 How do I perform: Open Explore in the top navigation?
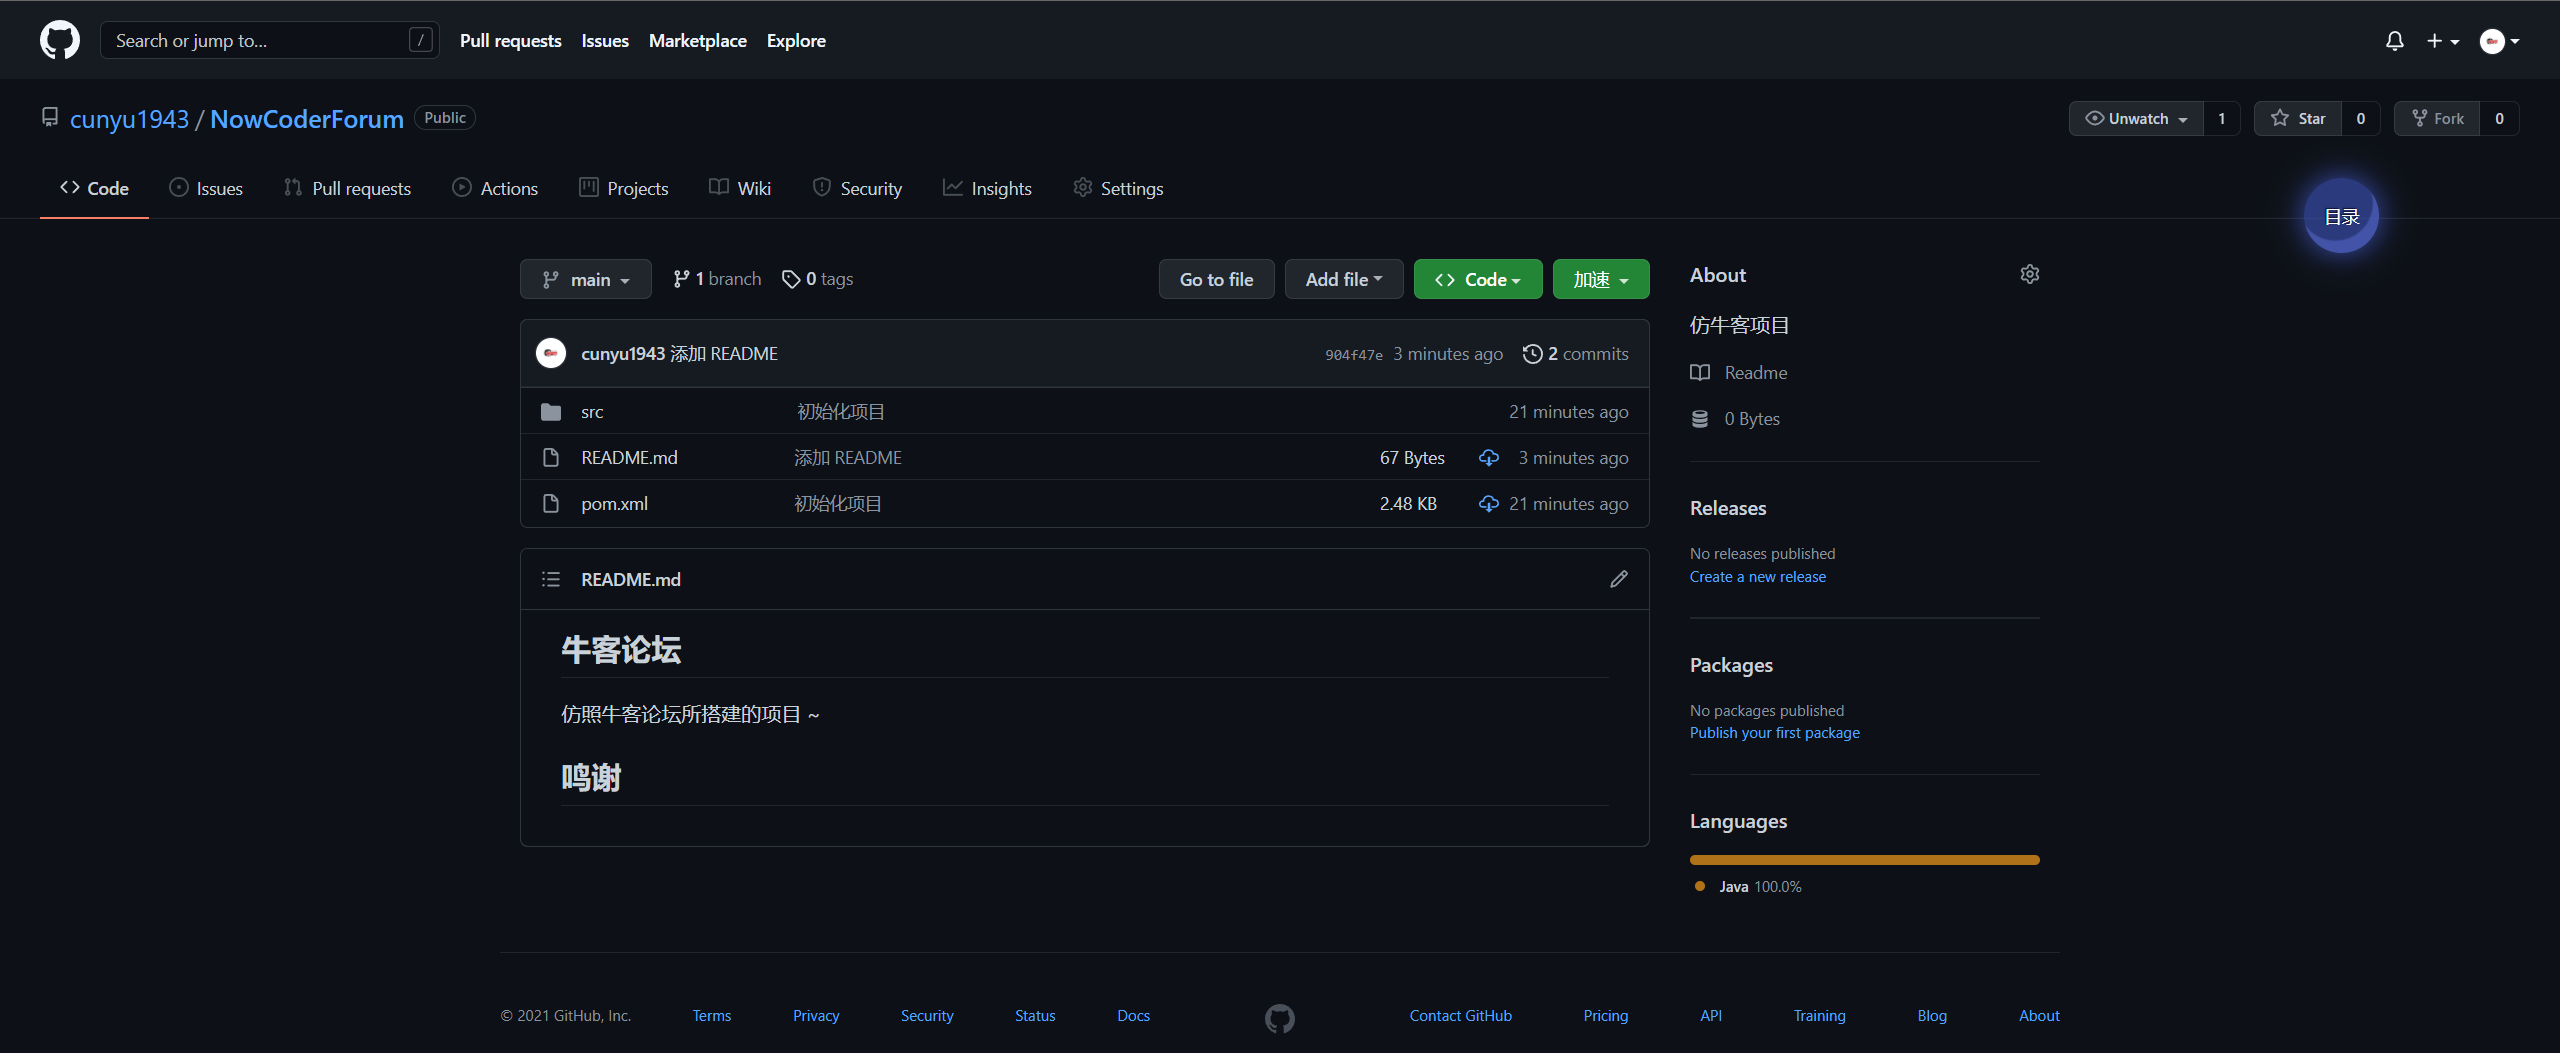(x=796, y=41)
